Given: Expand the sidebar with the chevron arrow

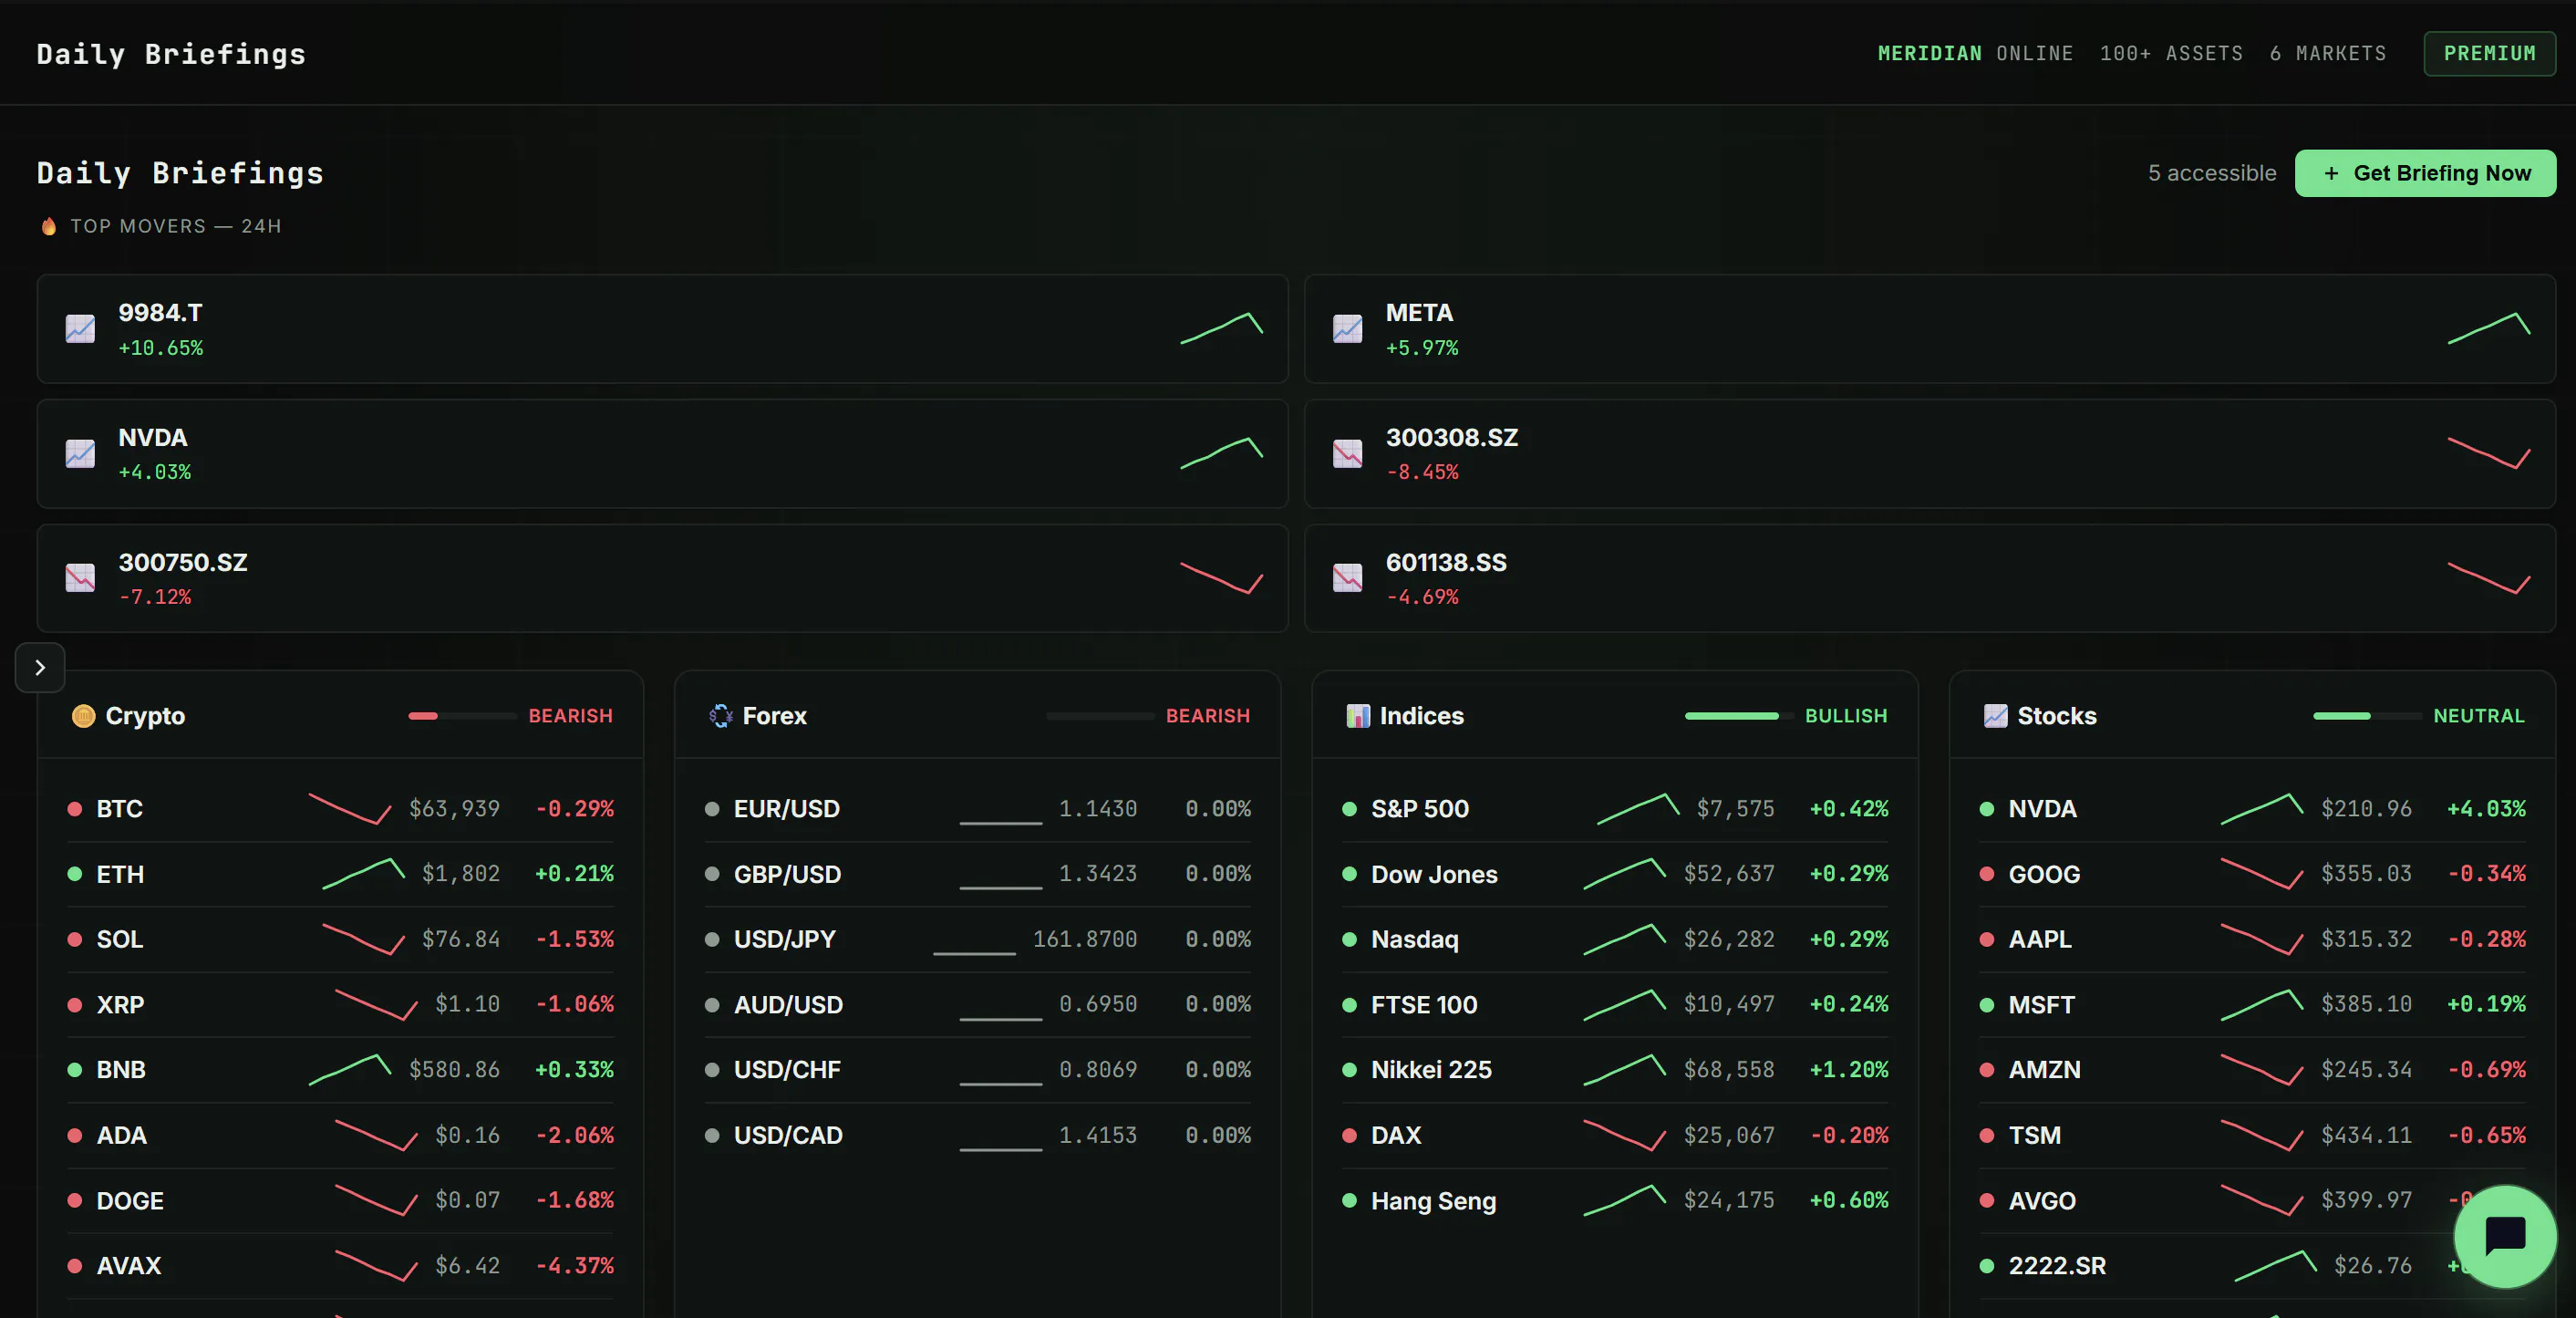Looking at the screenshot, I should click(x=40, y=667).
